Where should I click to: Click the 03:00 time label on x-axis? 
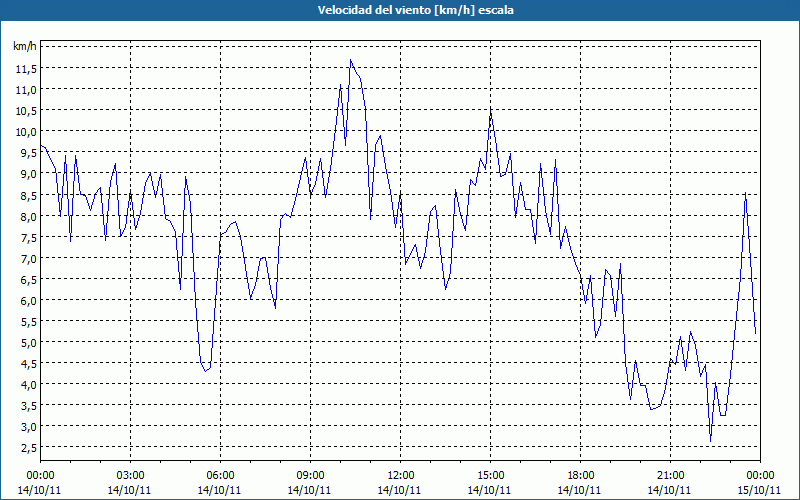[131, 476]
